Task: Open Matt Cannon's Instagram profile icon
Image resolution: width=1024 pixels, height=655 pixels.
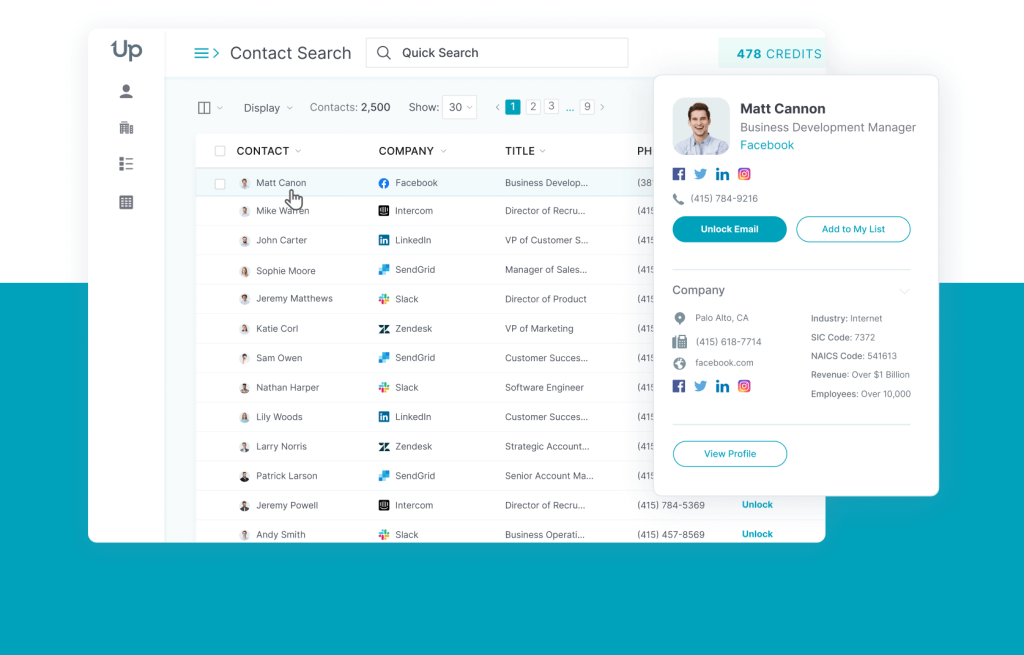Action: pyautogui.click(x=744, y=174)
